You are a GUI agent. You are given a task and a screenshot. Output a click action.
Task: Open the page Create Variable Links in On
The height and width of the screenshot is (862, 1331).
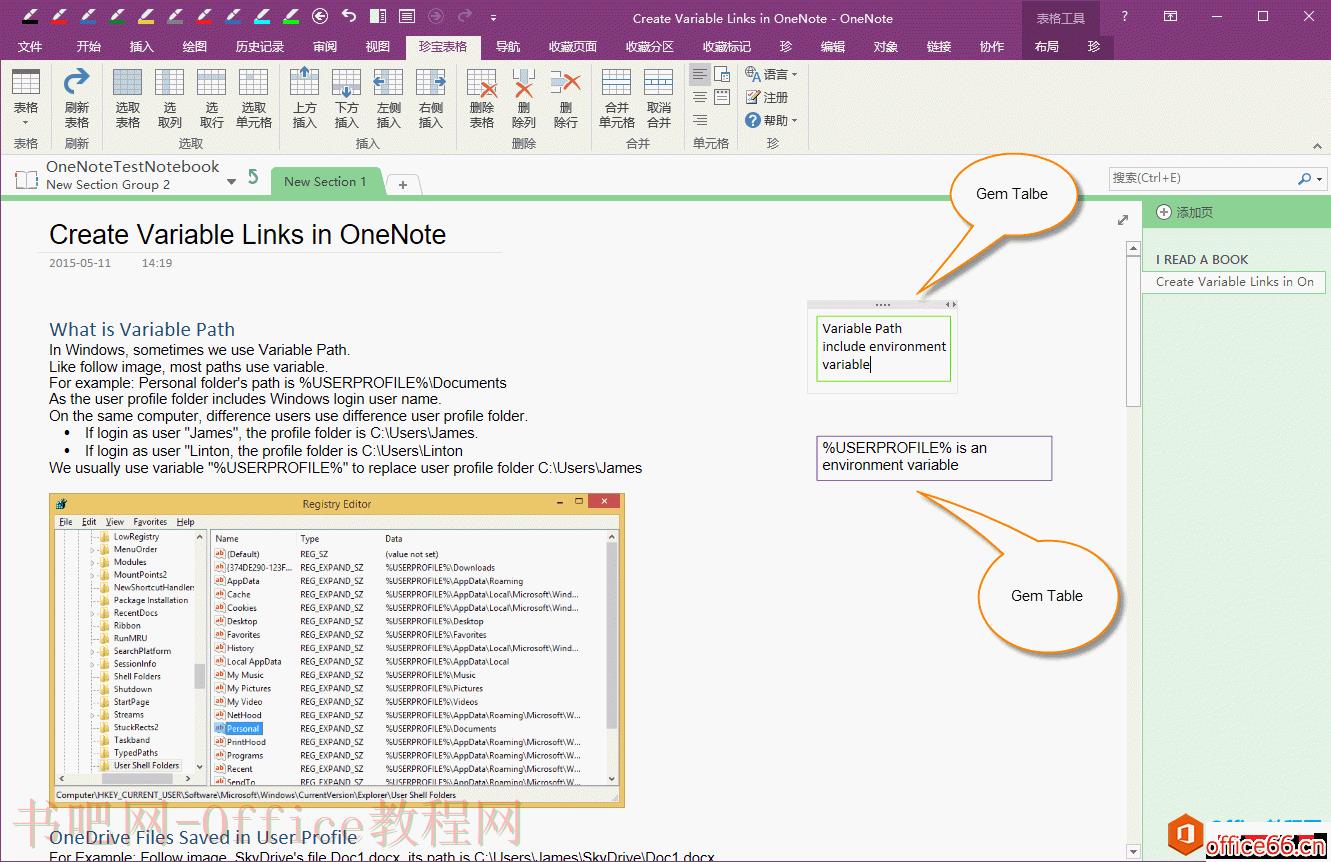click(x=1234, y=282)
